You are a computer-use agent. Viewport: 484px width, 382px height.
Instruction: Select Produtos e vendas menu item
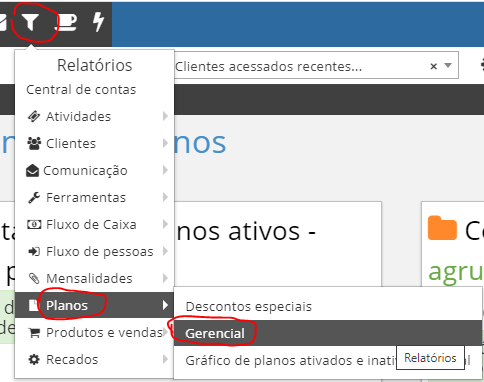coord(94,332)
